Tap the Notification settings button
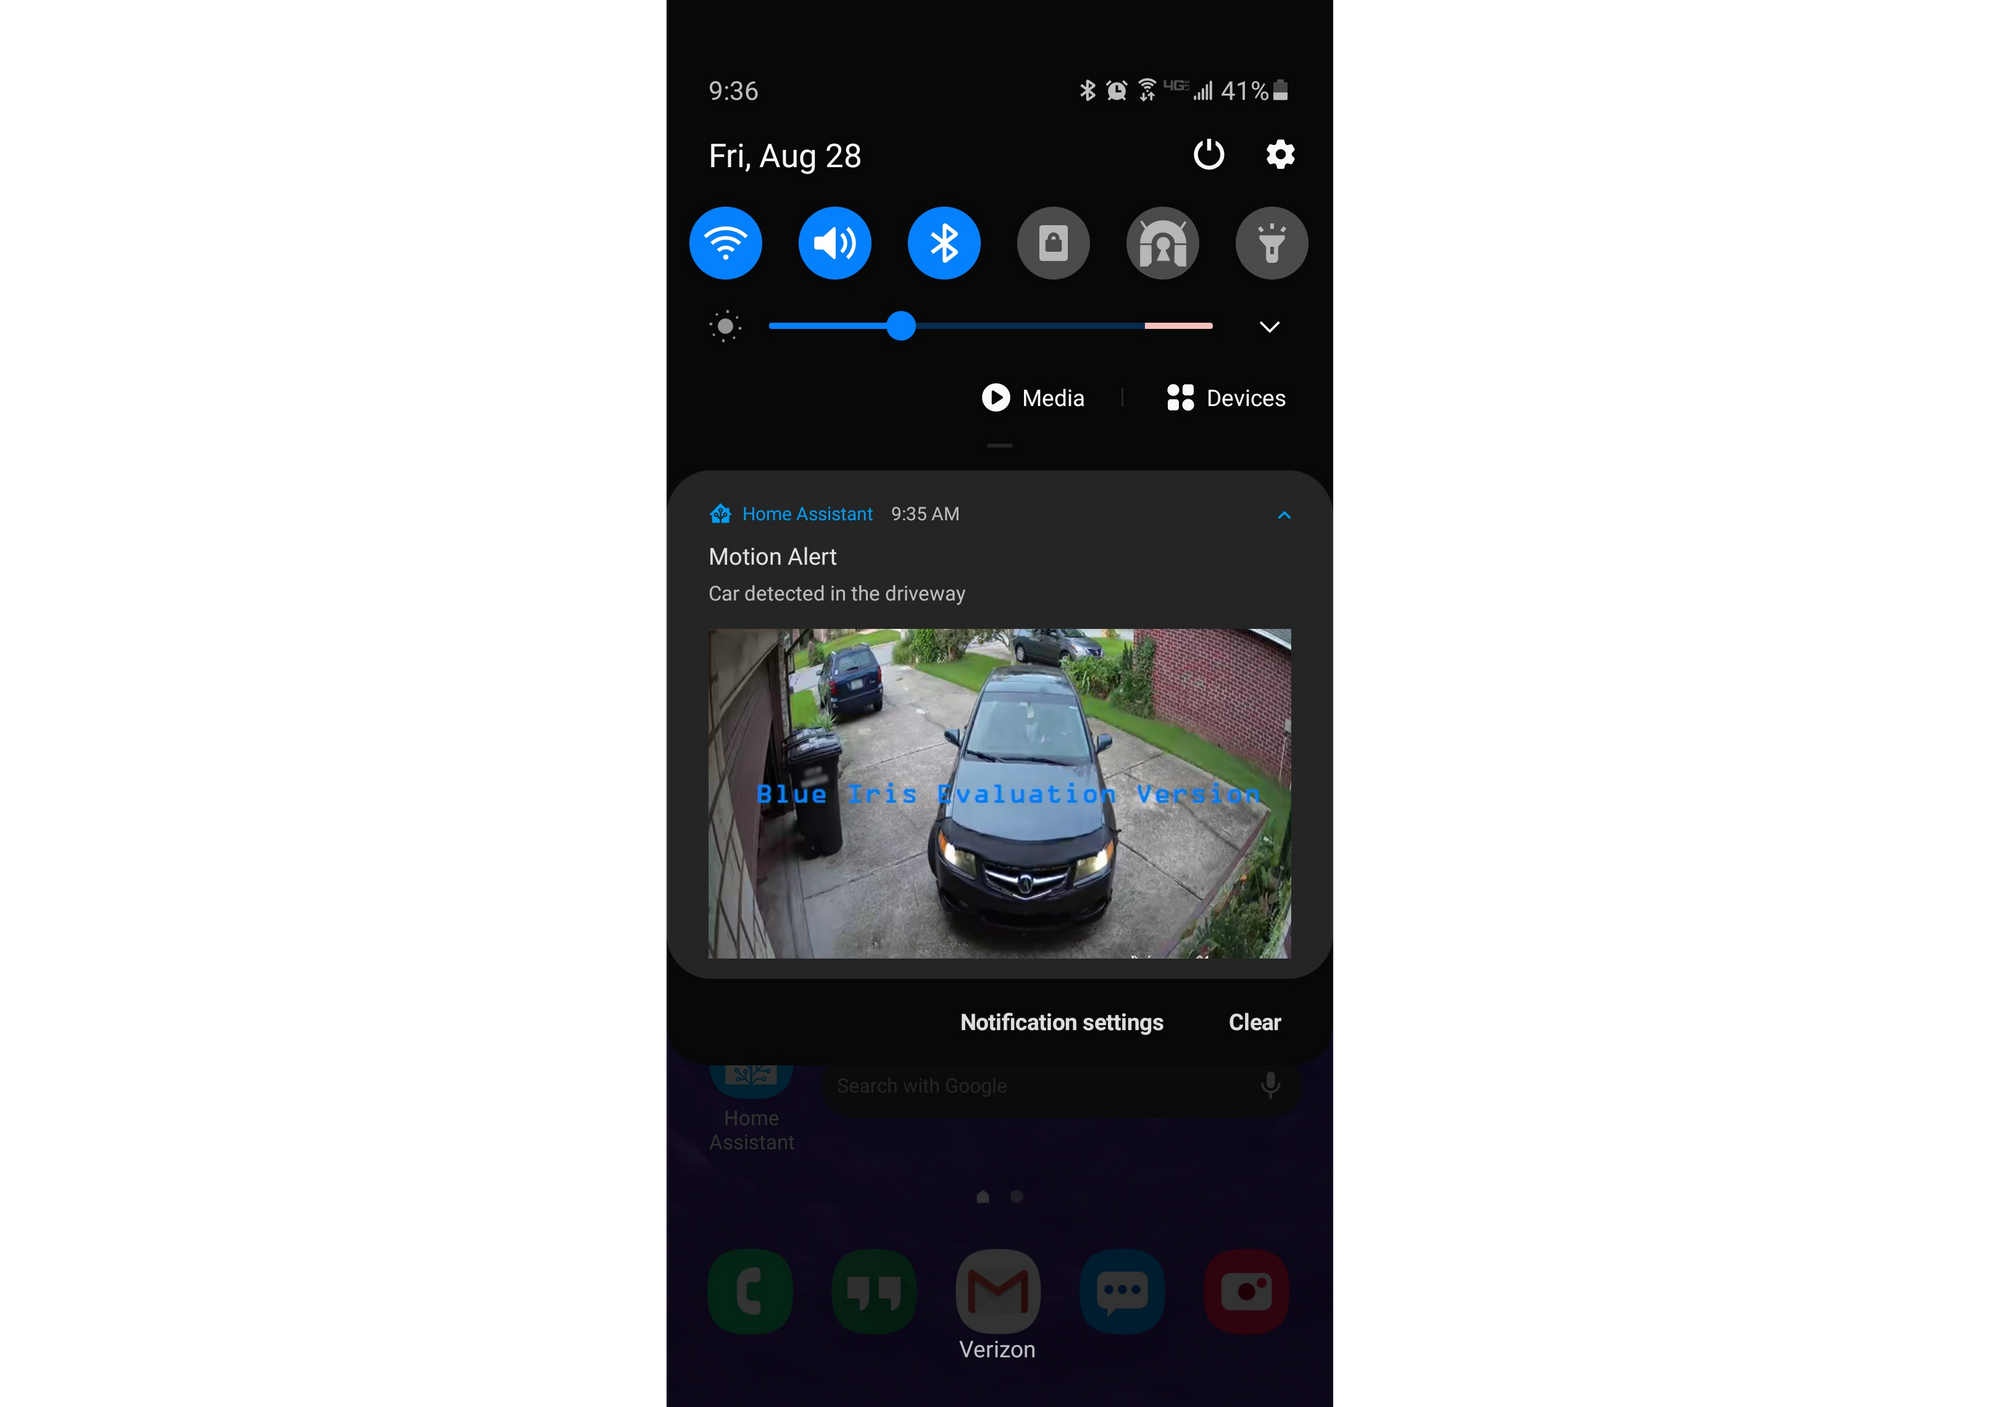The image size is (2000, 1407). point(1061,1022)
